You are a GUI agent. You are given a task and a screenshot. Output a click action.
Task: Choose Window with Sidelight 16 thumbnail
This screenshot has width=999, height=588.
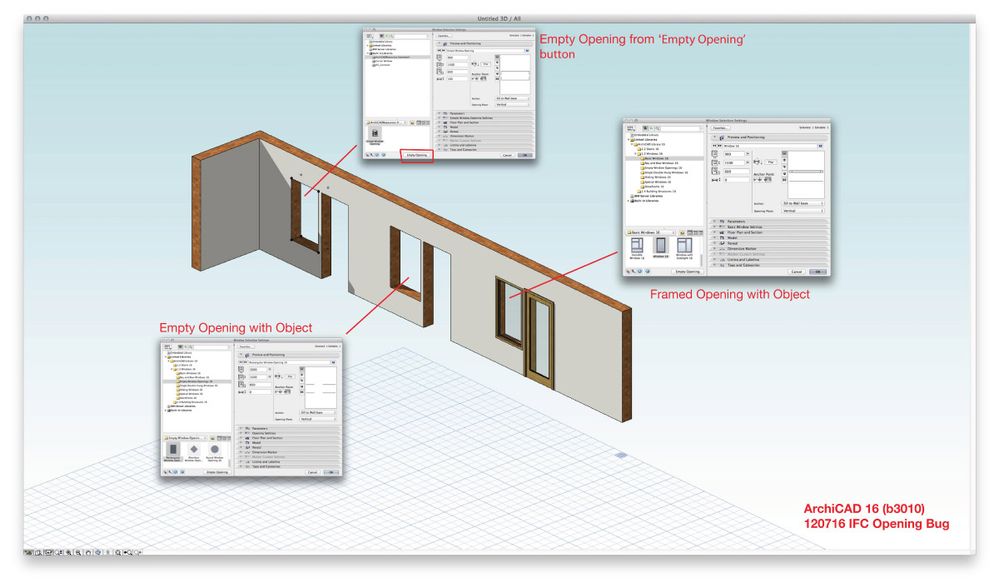pos(684,247)
